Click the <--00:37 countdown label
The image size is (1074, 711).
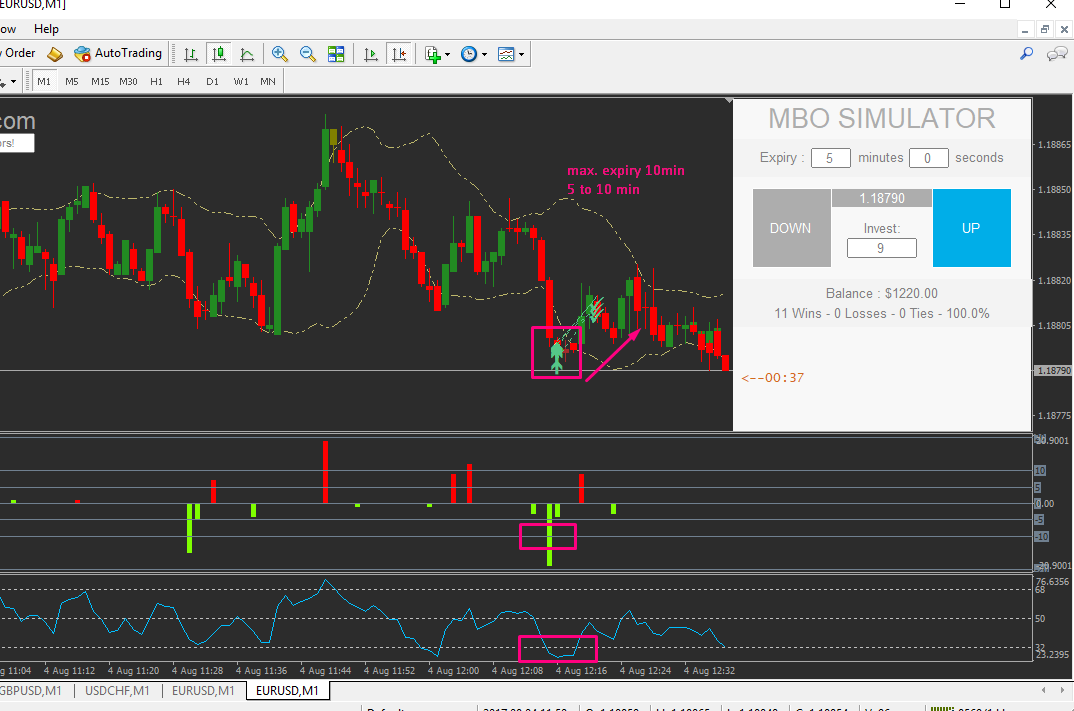(773, 377)
